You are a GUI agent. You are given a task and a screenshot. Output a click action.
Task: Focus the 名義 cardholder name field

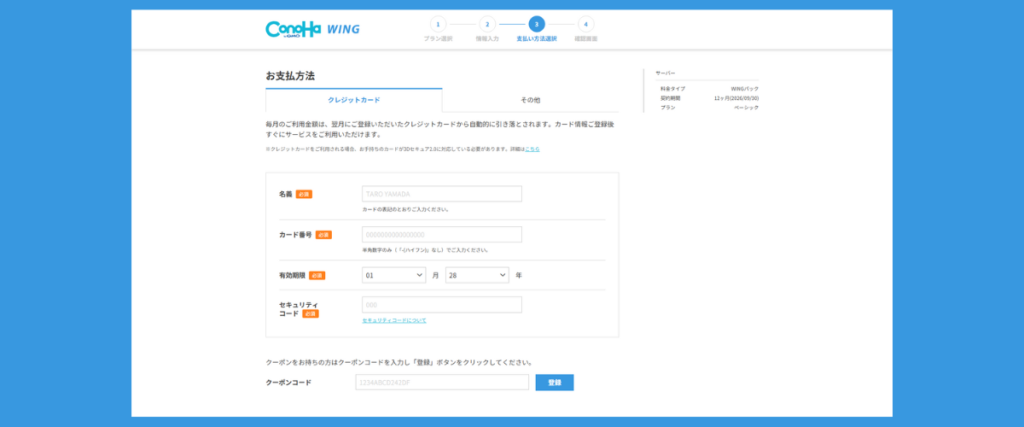click(x=441, y=194)
